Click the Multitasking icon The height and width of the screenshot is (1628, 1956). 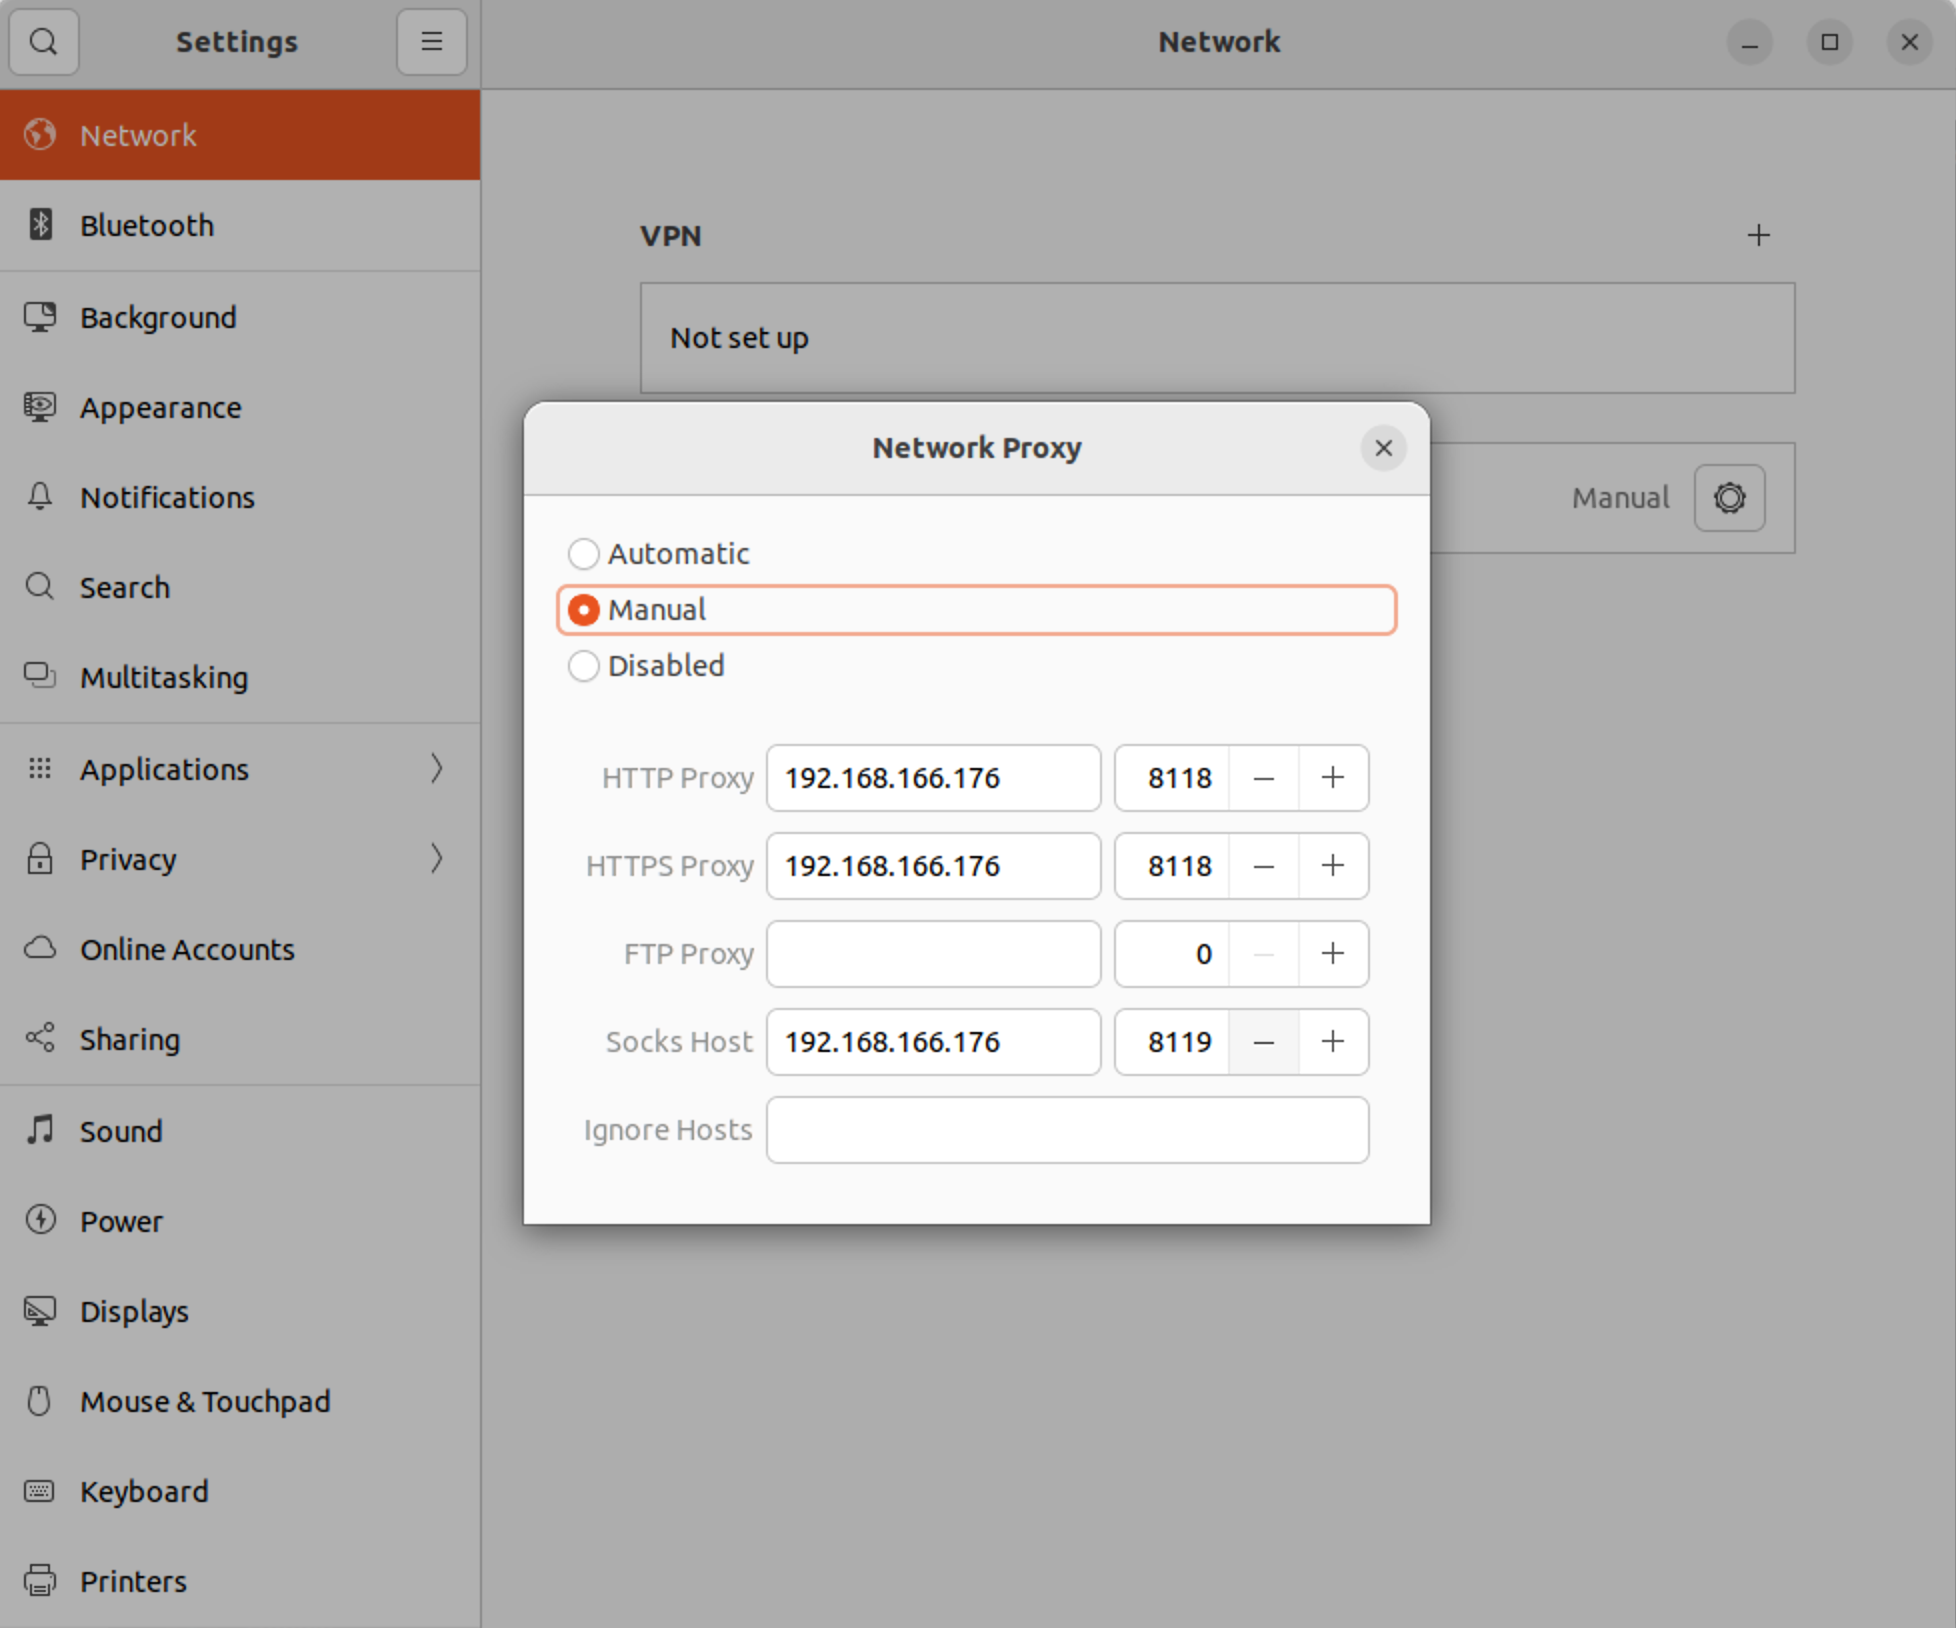pos(40,677)
